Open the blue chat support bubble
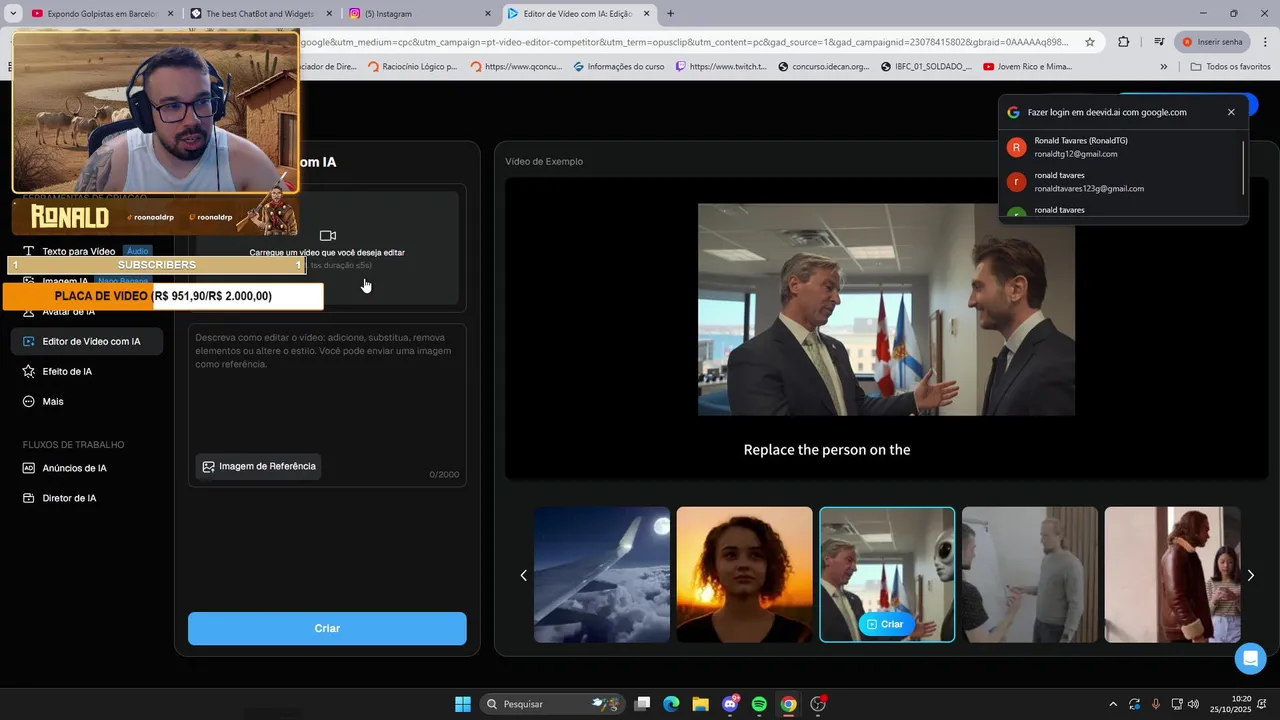The height and width of the screenshot is (720, 1280). point(1250,658)
